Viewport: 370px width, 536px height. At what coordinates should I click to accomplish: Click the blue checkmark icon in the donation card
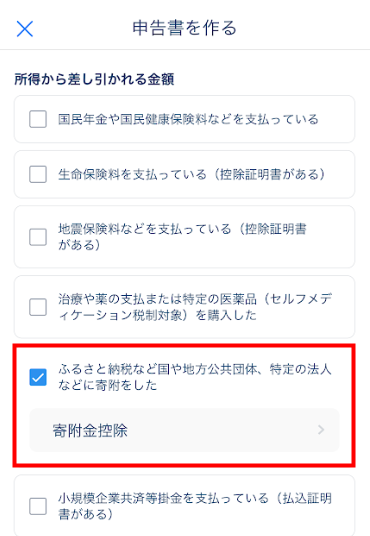tap(38, 377)
